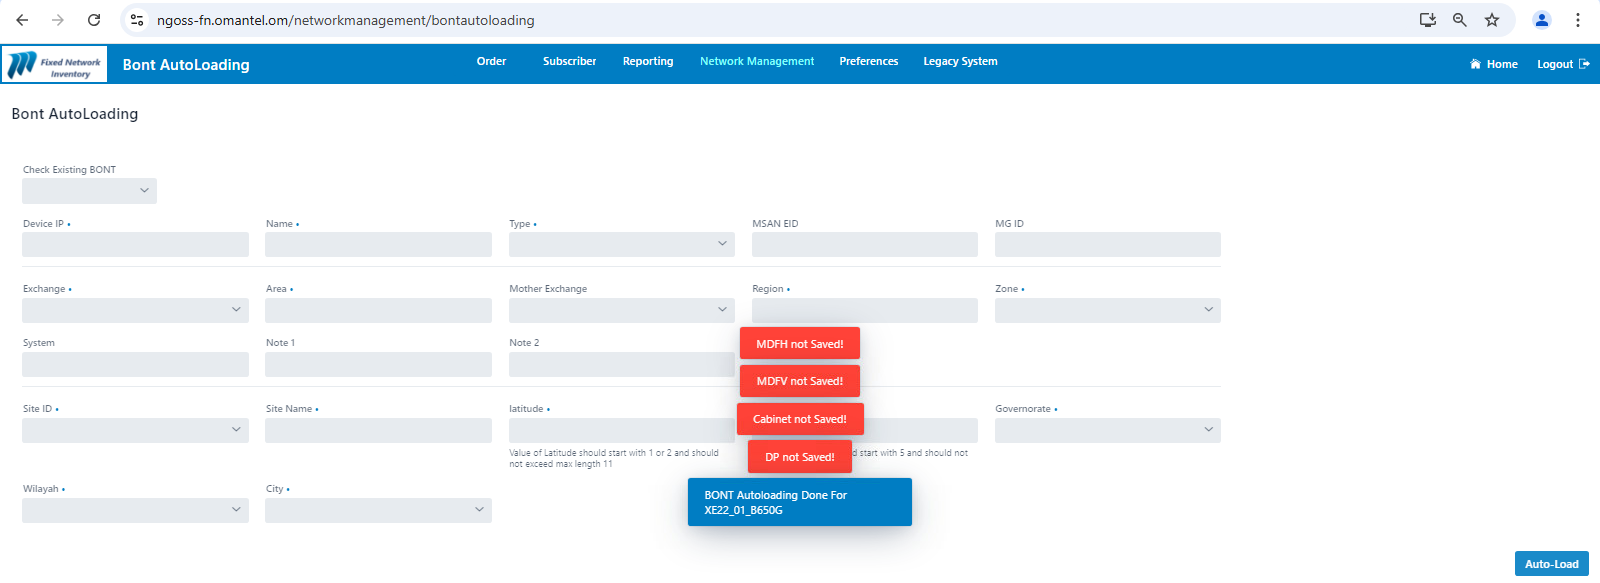This screenshot has height=583, width=1600.
Task: Click into the Device IP field
Action: point(135,245)
